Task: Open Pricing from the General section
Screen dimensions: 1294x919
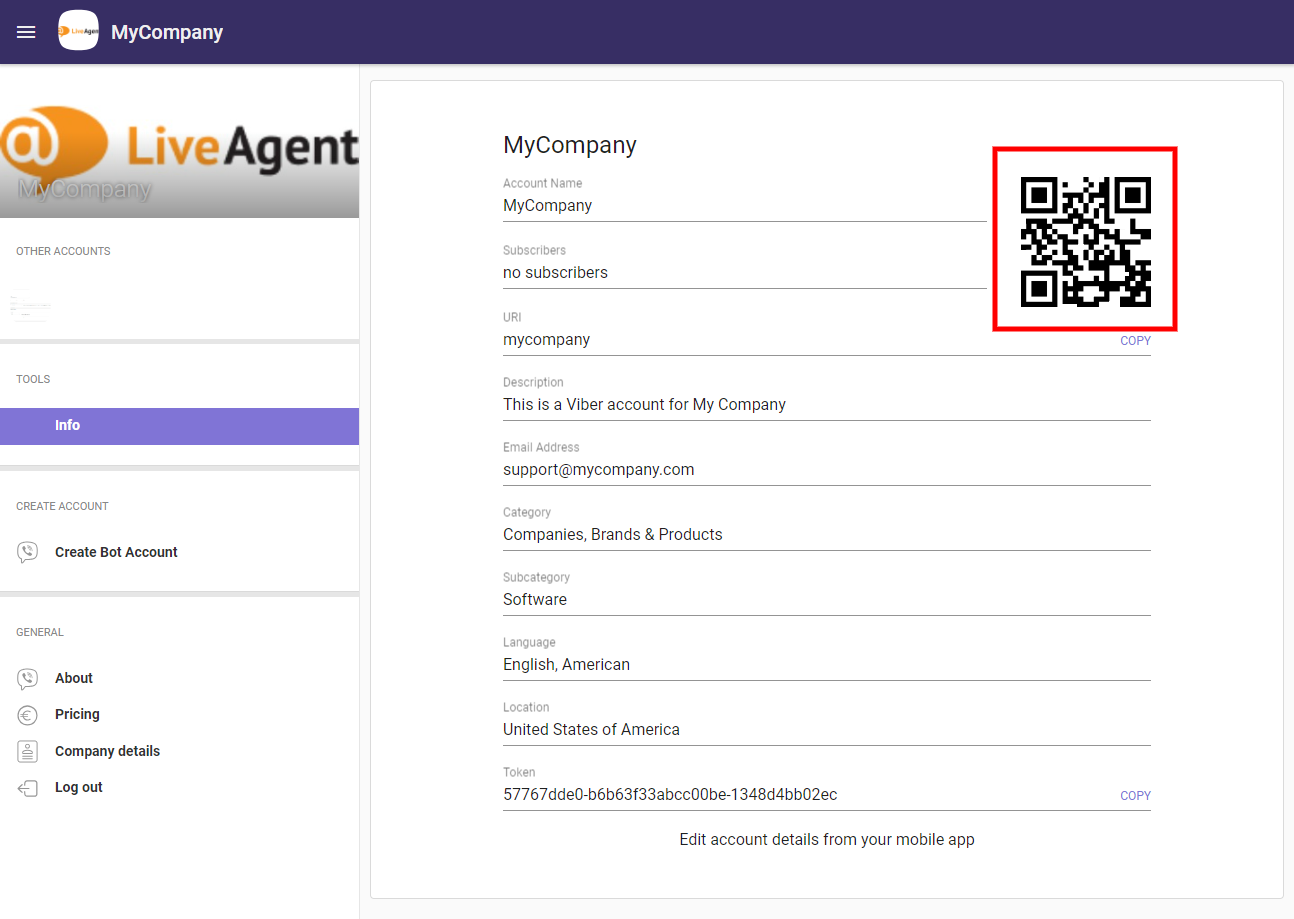Action: pyautogui.click(x=76, y=714)
